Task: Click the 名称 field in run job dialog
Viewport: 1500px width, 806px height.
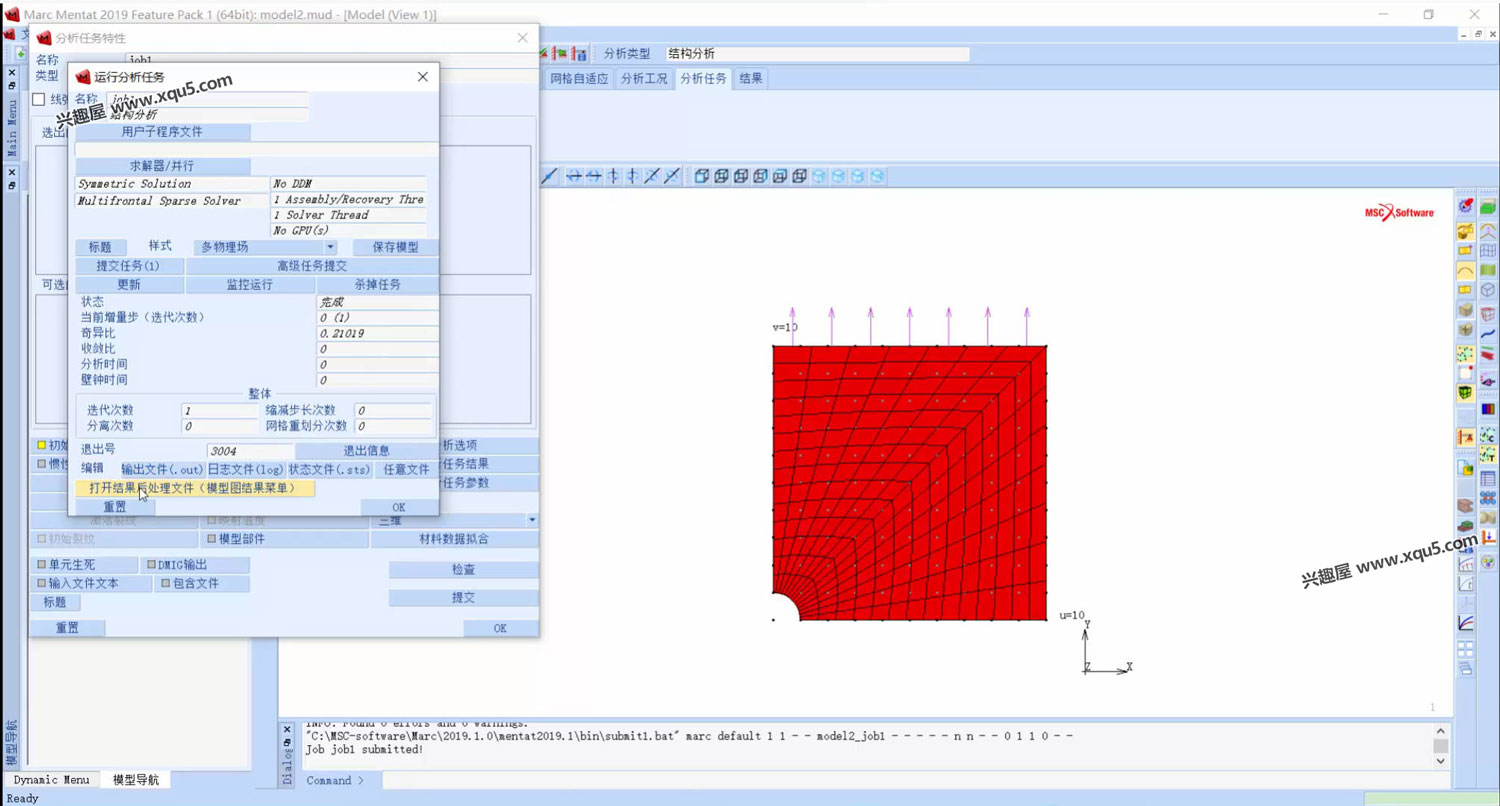Action: coord(207,99)
